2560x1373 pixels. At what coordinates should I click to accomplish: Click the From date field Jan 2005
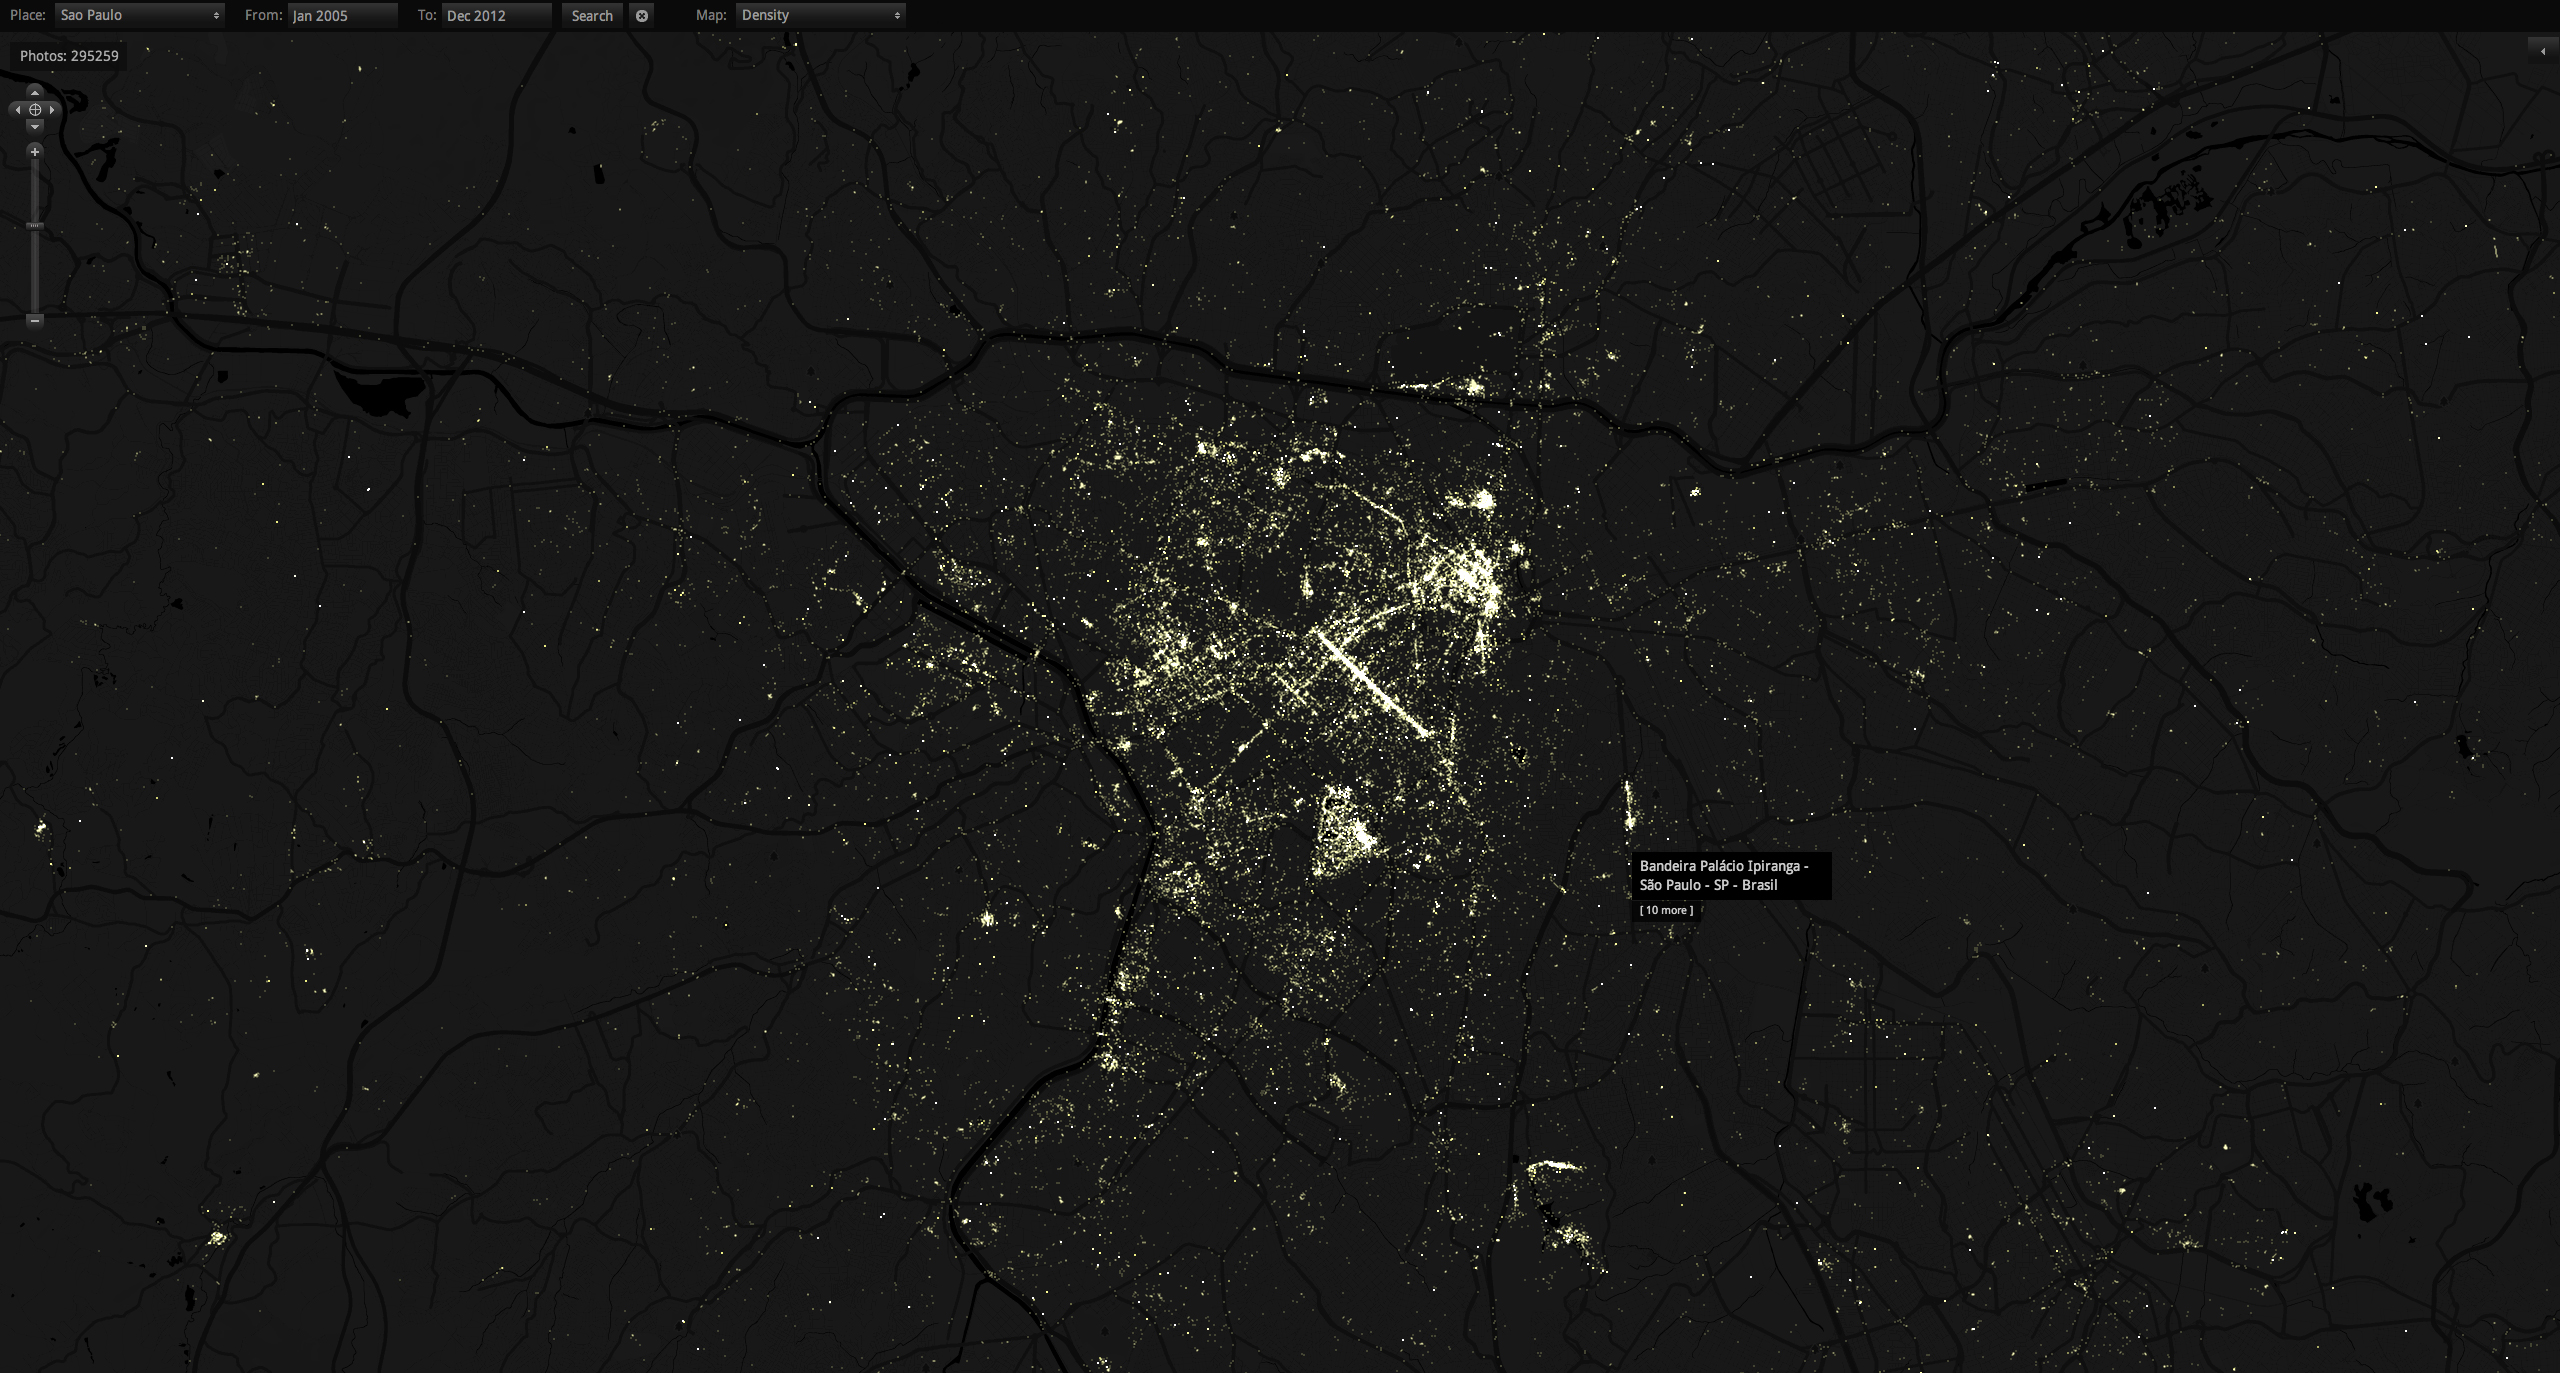(342, 15)
